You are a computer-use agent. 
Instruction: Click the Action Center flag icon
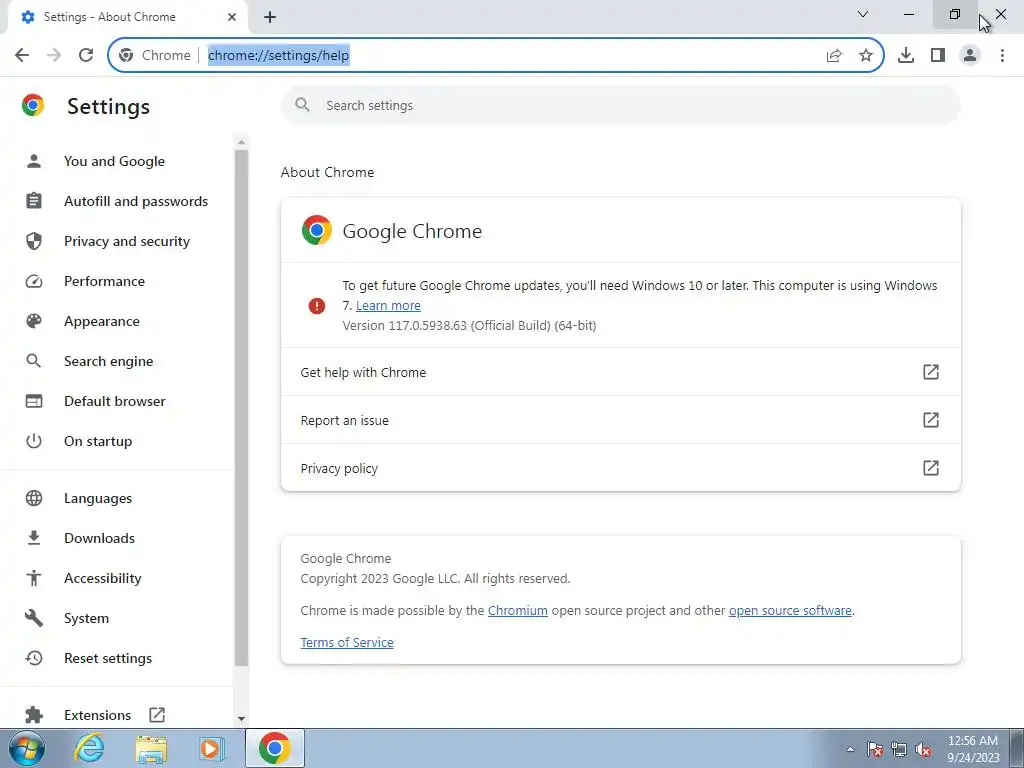(875, 750)
